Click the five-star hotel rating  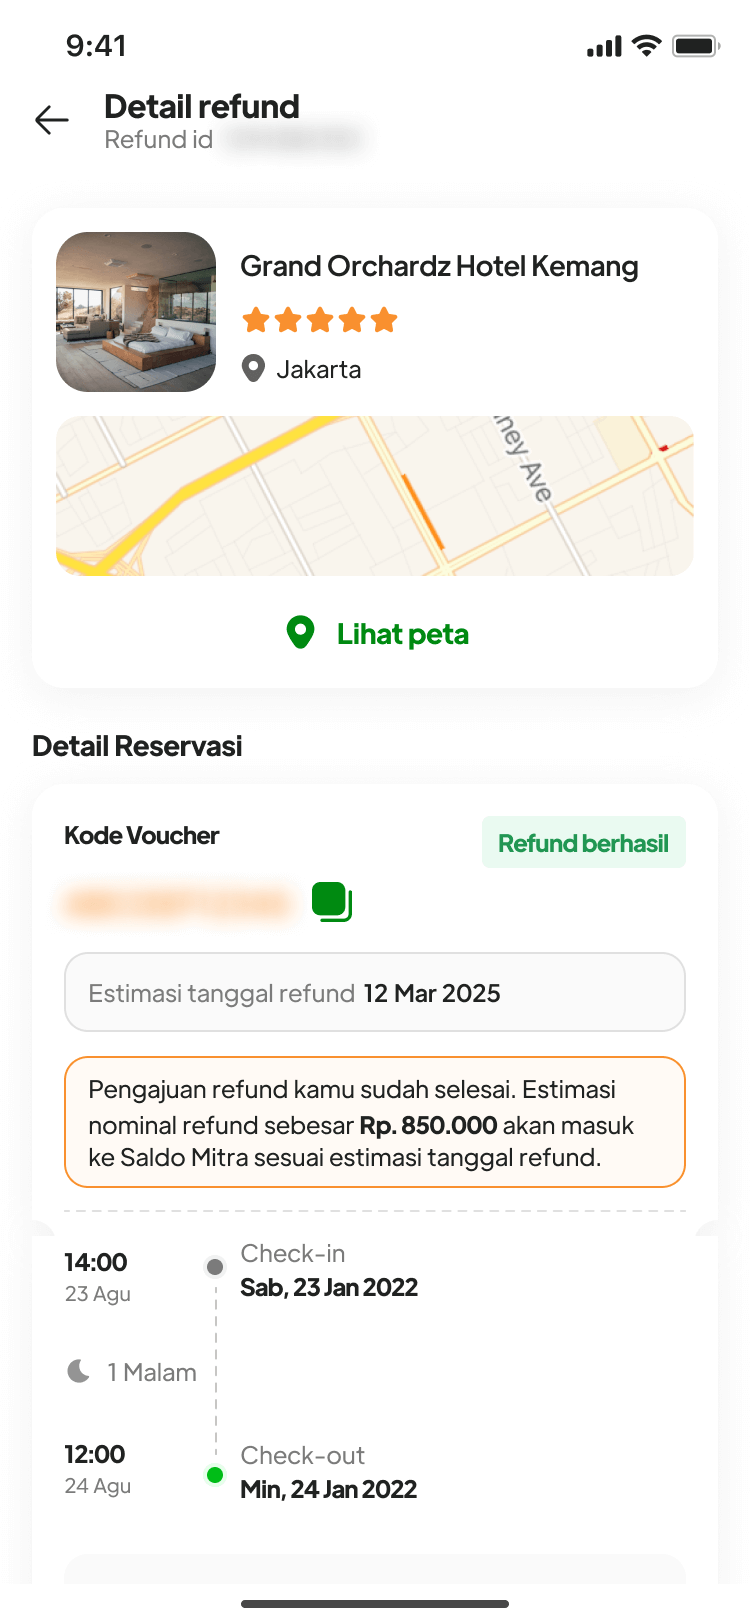coord(320,320)
